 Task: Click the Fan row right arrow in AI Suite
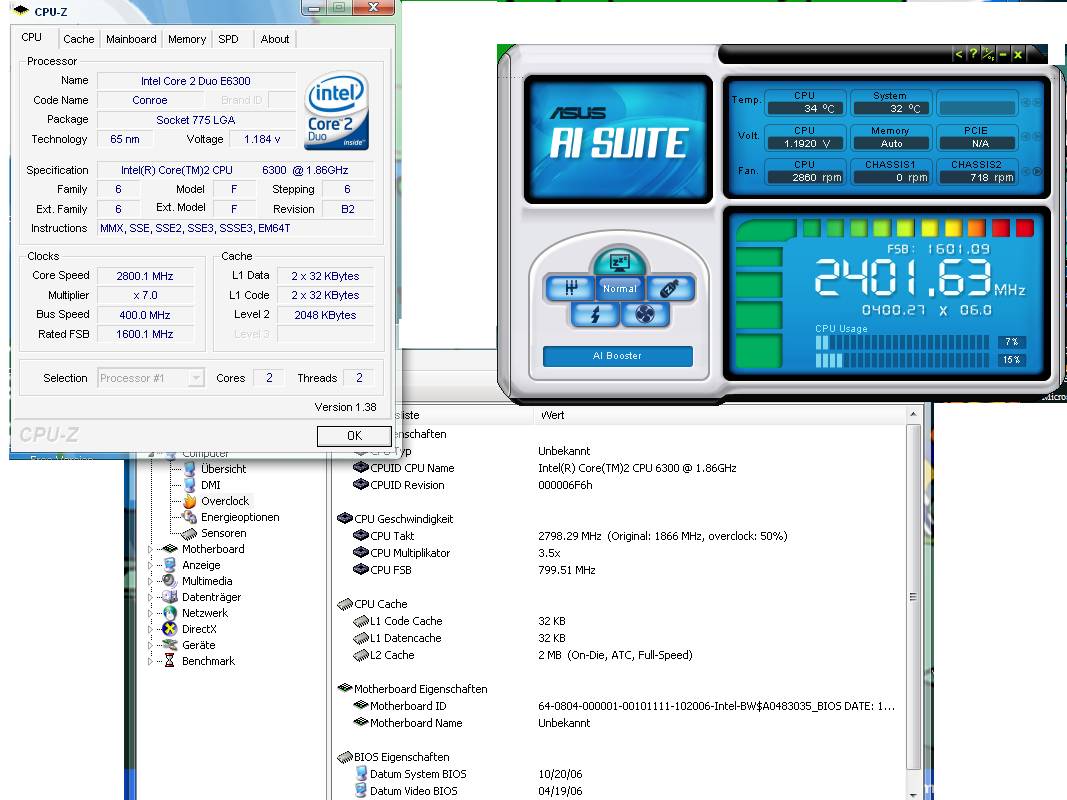click(1037, 171)
